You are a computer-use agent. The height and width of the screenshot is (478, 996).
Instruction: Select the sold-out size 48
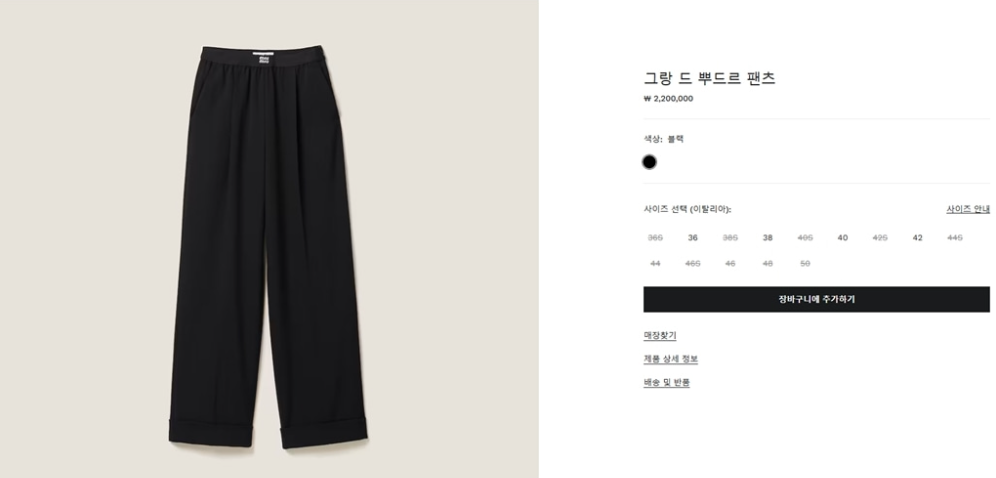[767, 263]
